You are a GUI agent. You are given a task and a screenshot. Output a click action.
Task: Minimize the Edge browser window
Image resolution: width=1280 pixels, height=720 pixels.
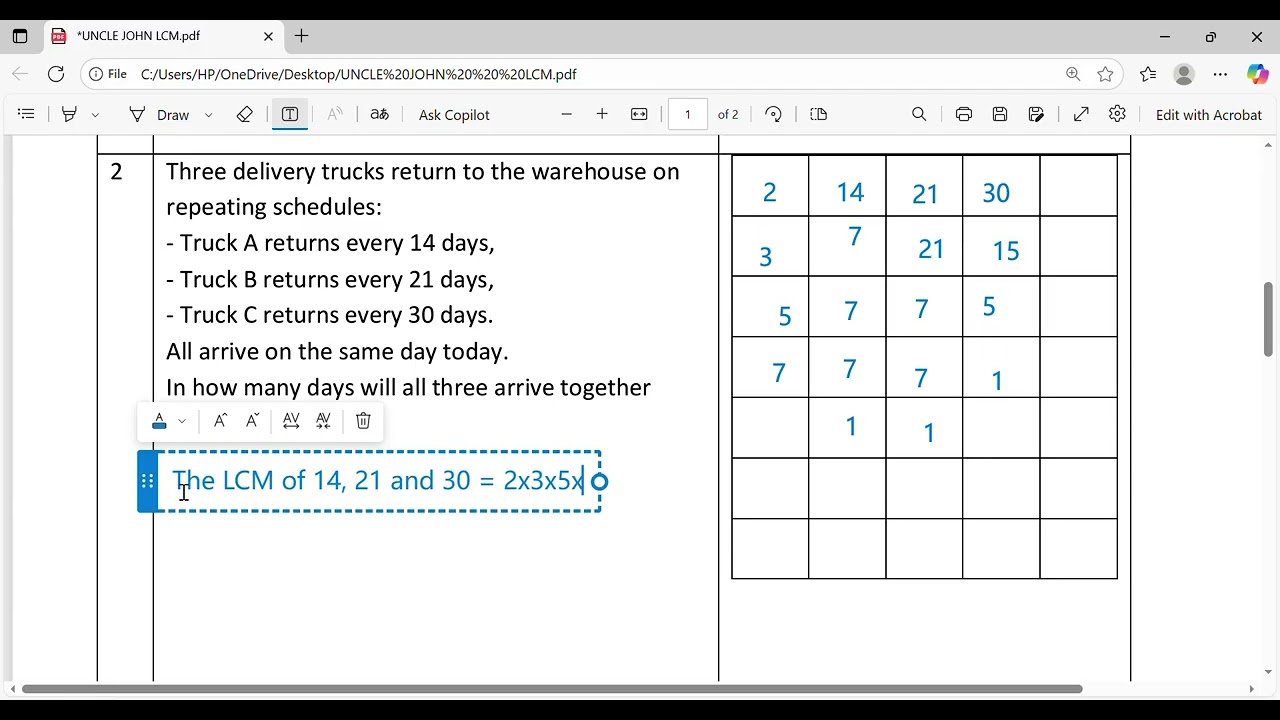point(1165,37)
